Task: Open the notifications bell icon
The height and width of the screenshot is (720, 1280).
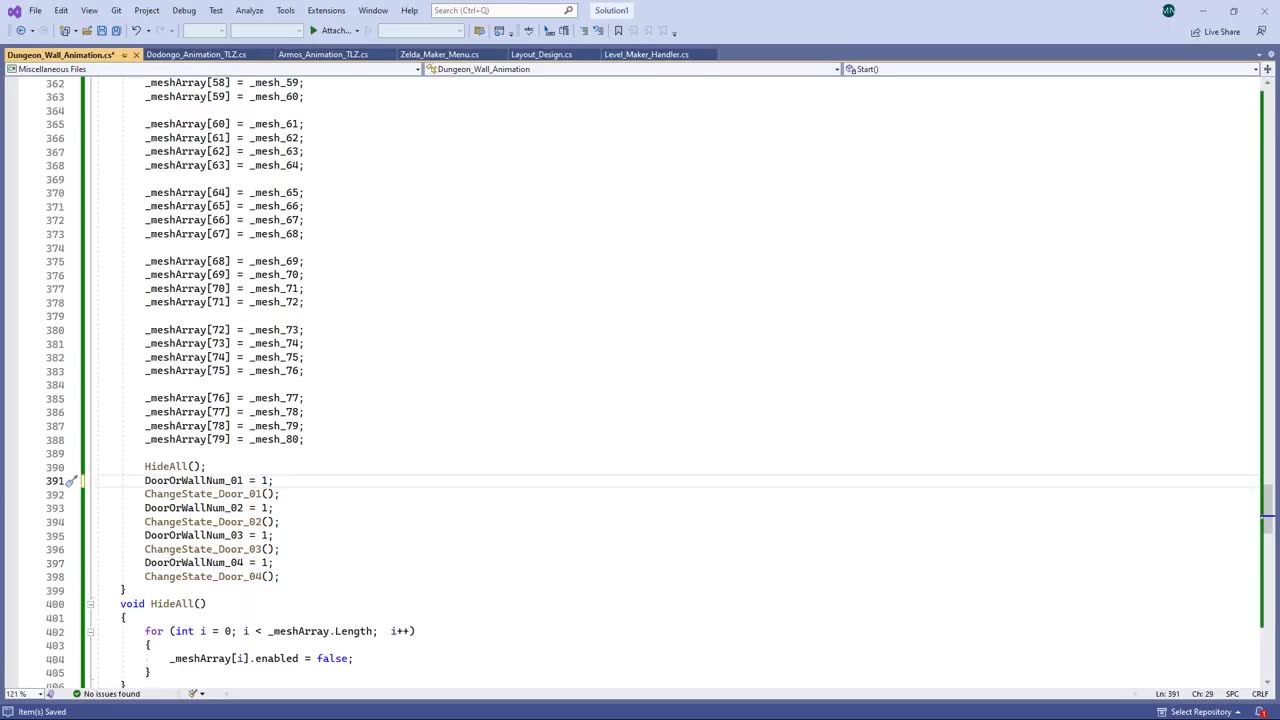Action: point(1261,712)
